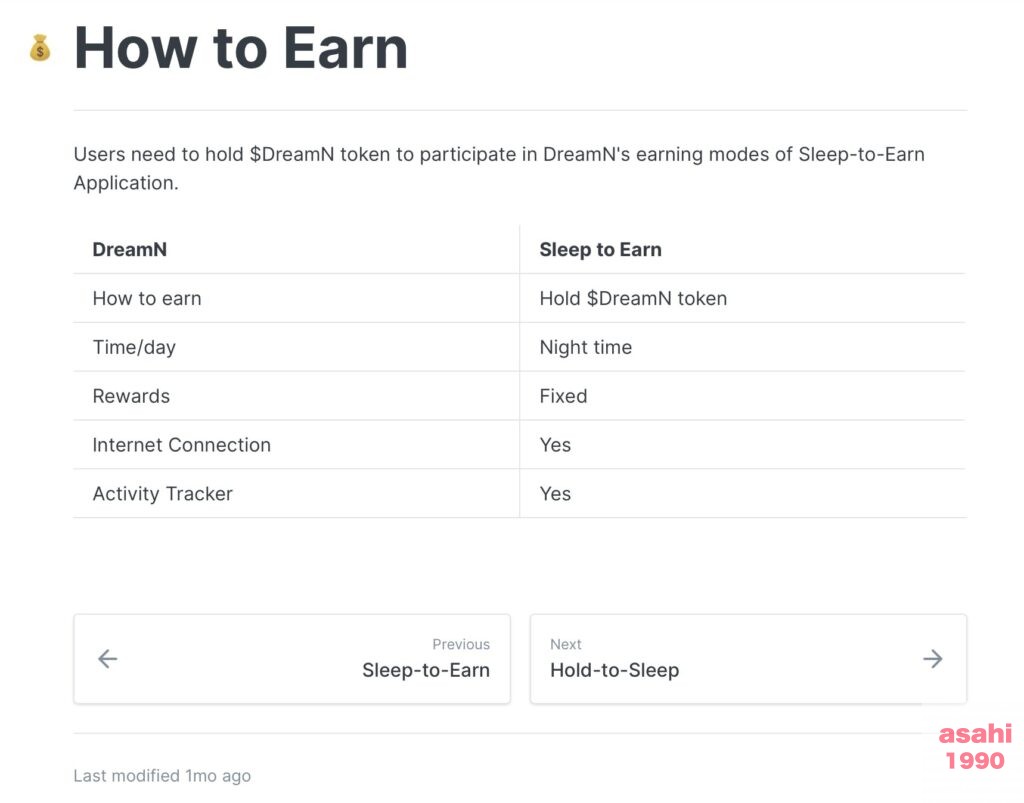Click the Fixed rewards cell
The width and height of the screenshot is (1024, 803).
pos(563,396)
